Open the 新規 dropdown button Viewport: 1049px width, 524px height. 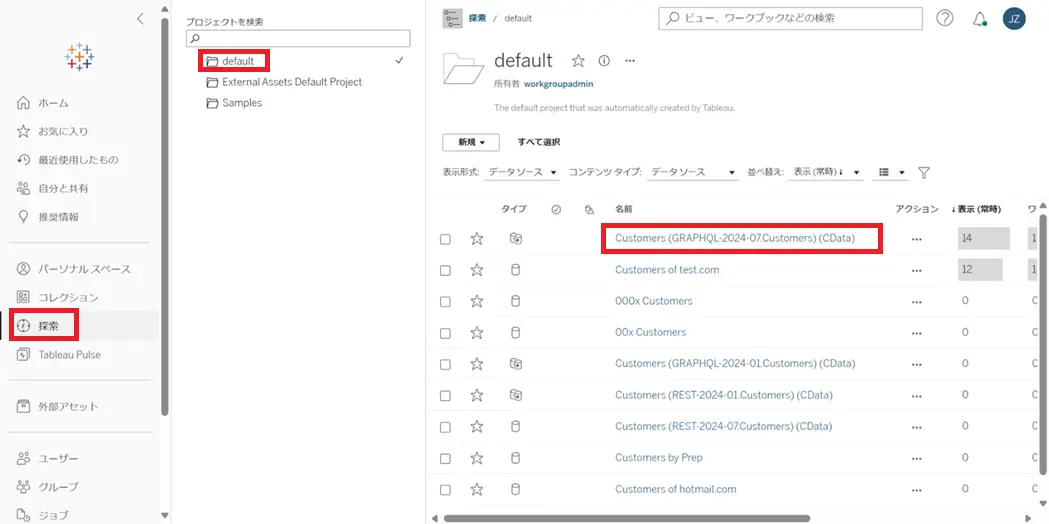471,143
